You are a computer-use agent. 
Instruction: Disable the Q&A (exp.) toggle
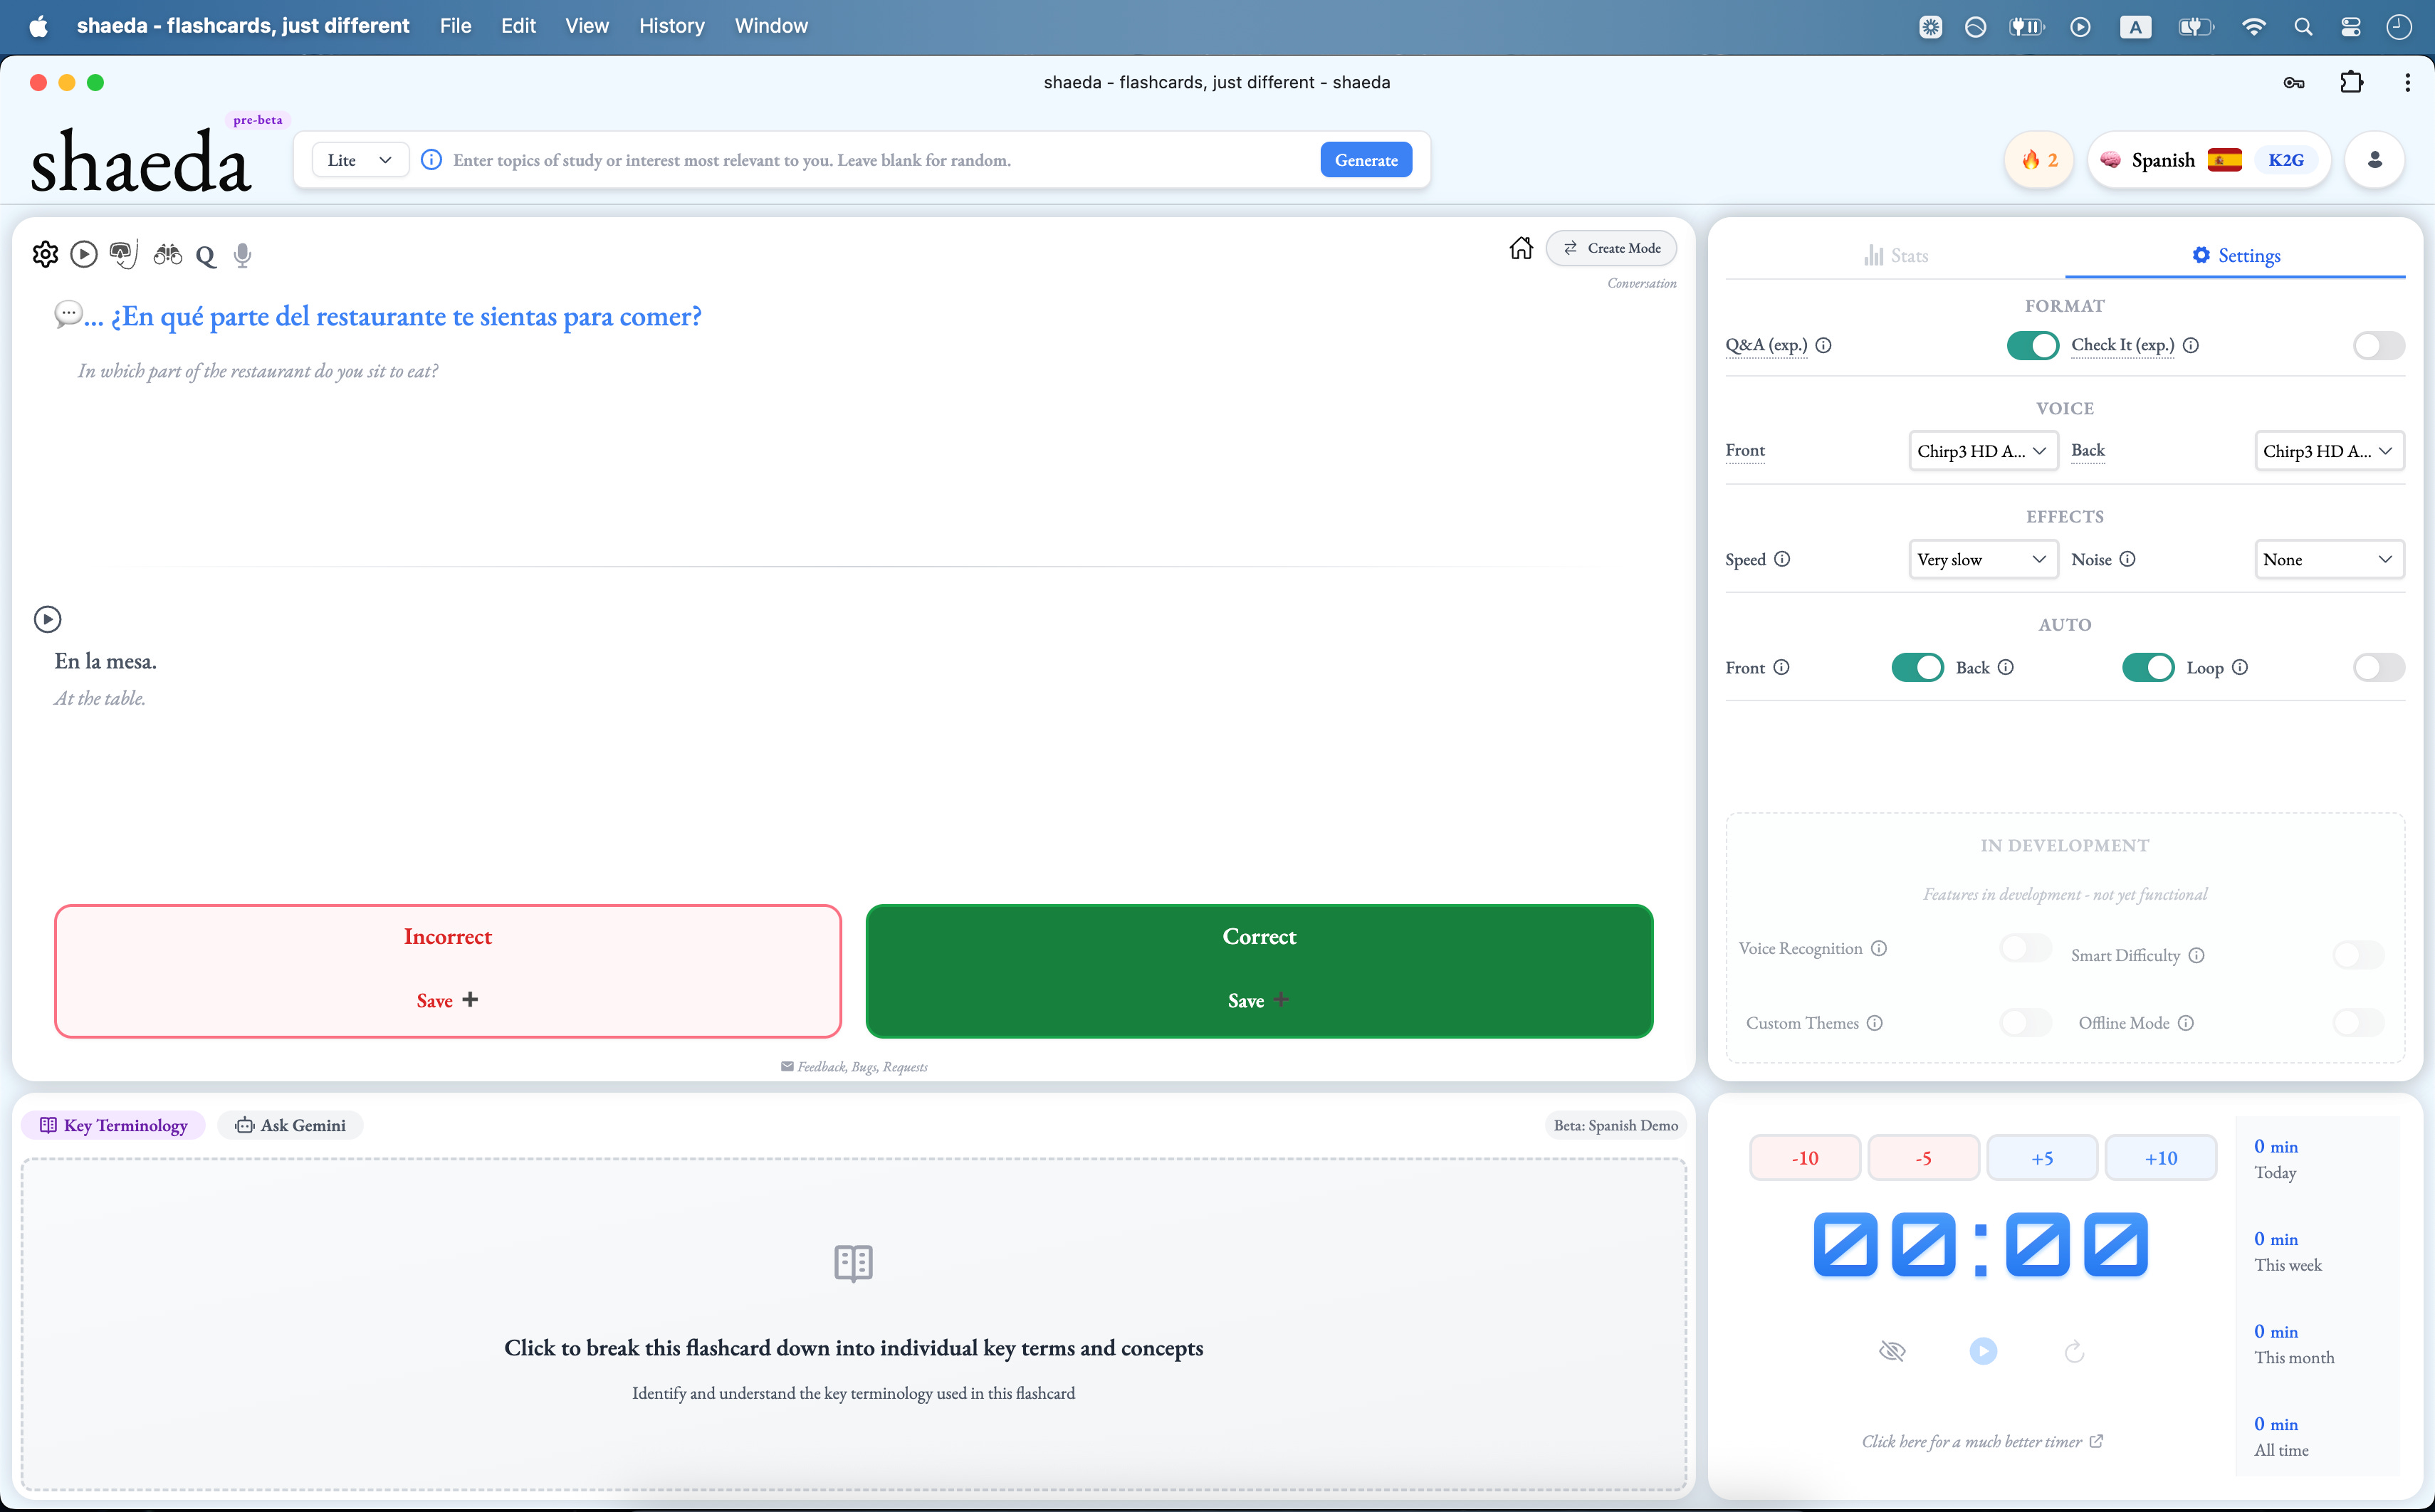[2032, 345]
